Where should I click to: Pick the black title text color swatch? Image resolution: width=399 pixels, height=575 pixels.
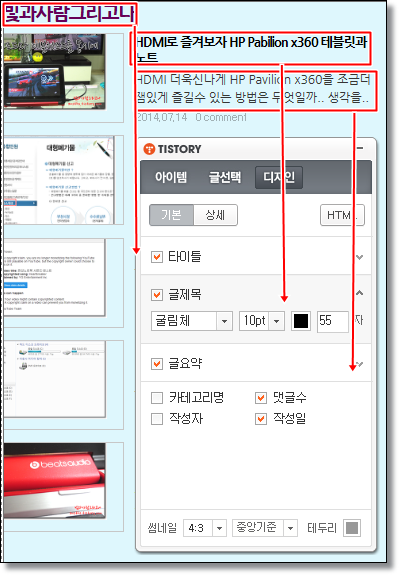coord(301,321)
